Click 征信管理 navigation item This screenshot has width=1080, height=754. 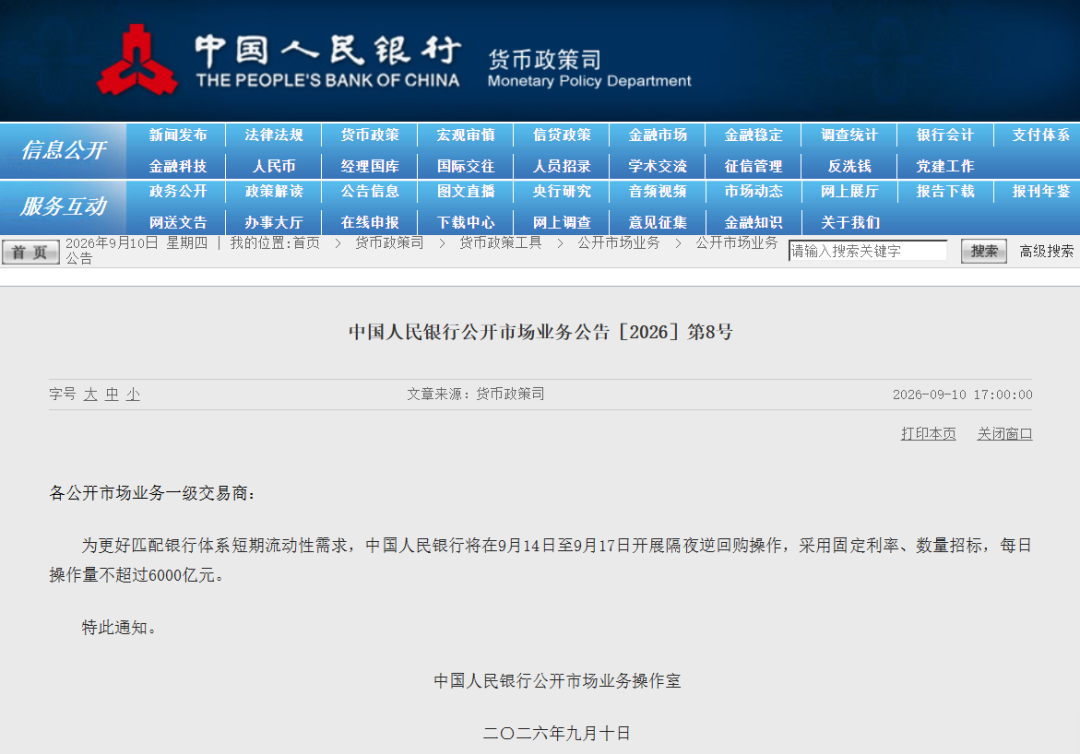pyautogui.click(x=754, y=166)
